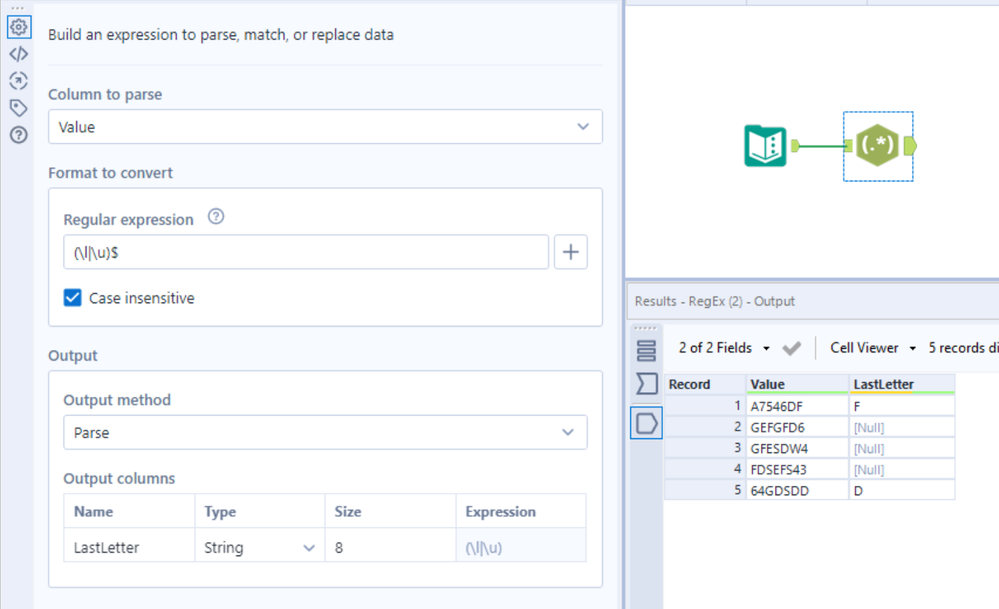Select cell FDSEFS43 in results
999x609 pixels.
(x=797, y=469)
